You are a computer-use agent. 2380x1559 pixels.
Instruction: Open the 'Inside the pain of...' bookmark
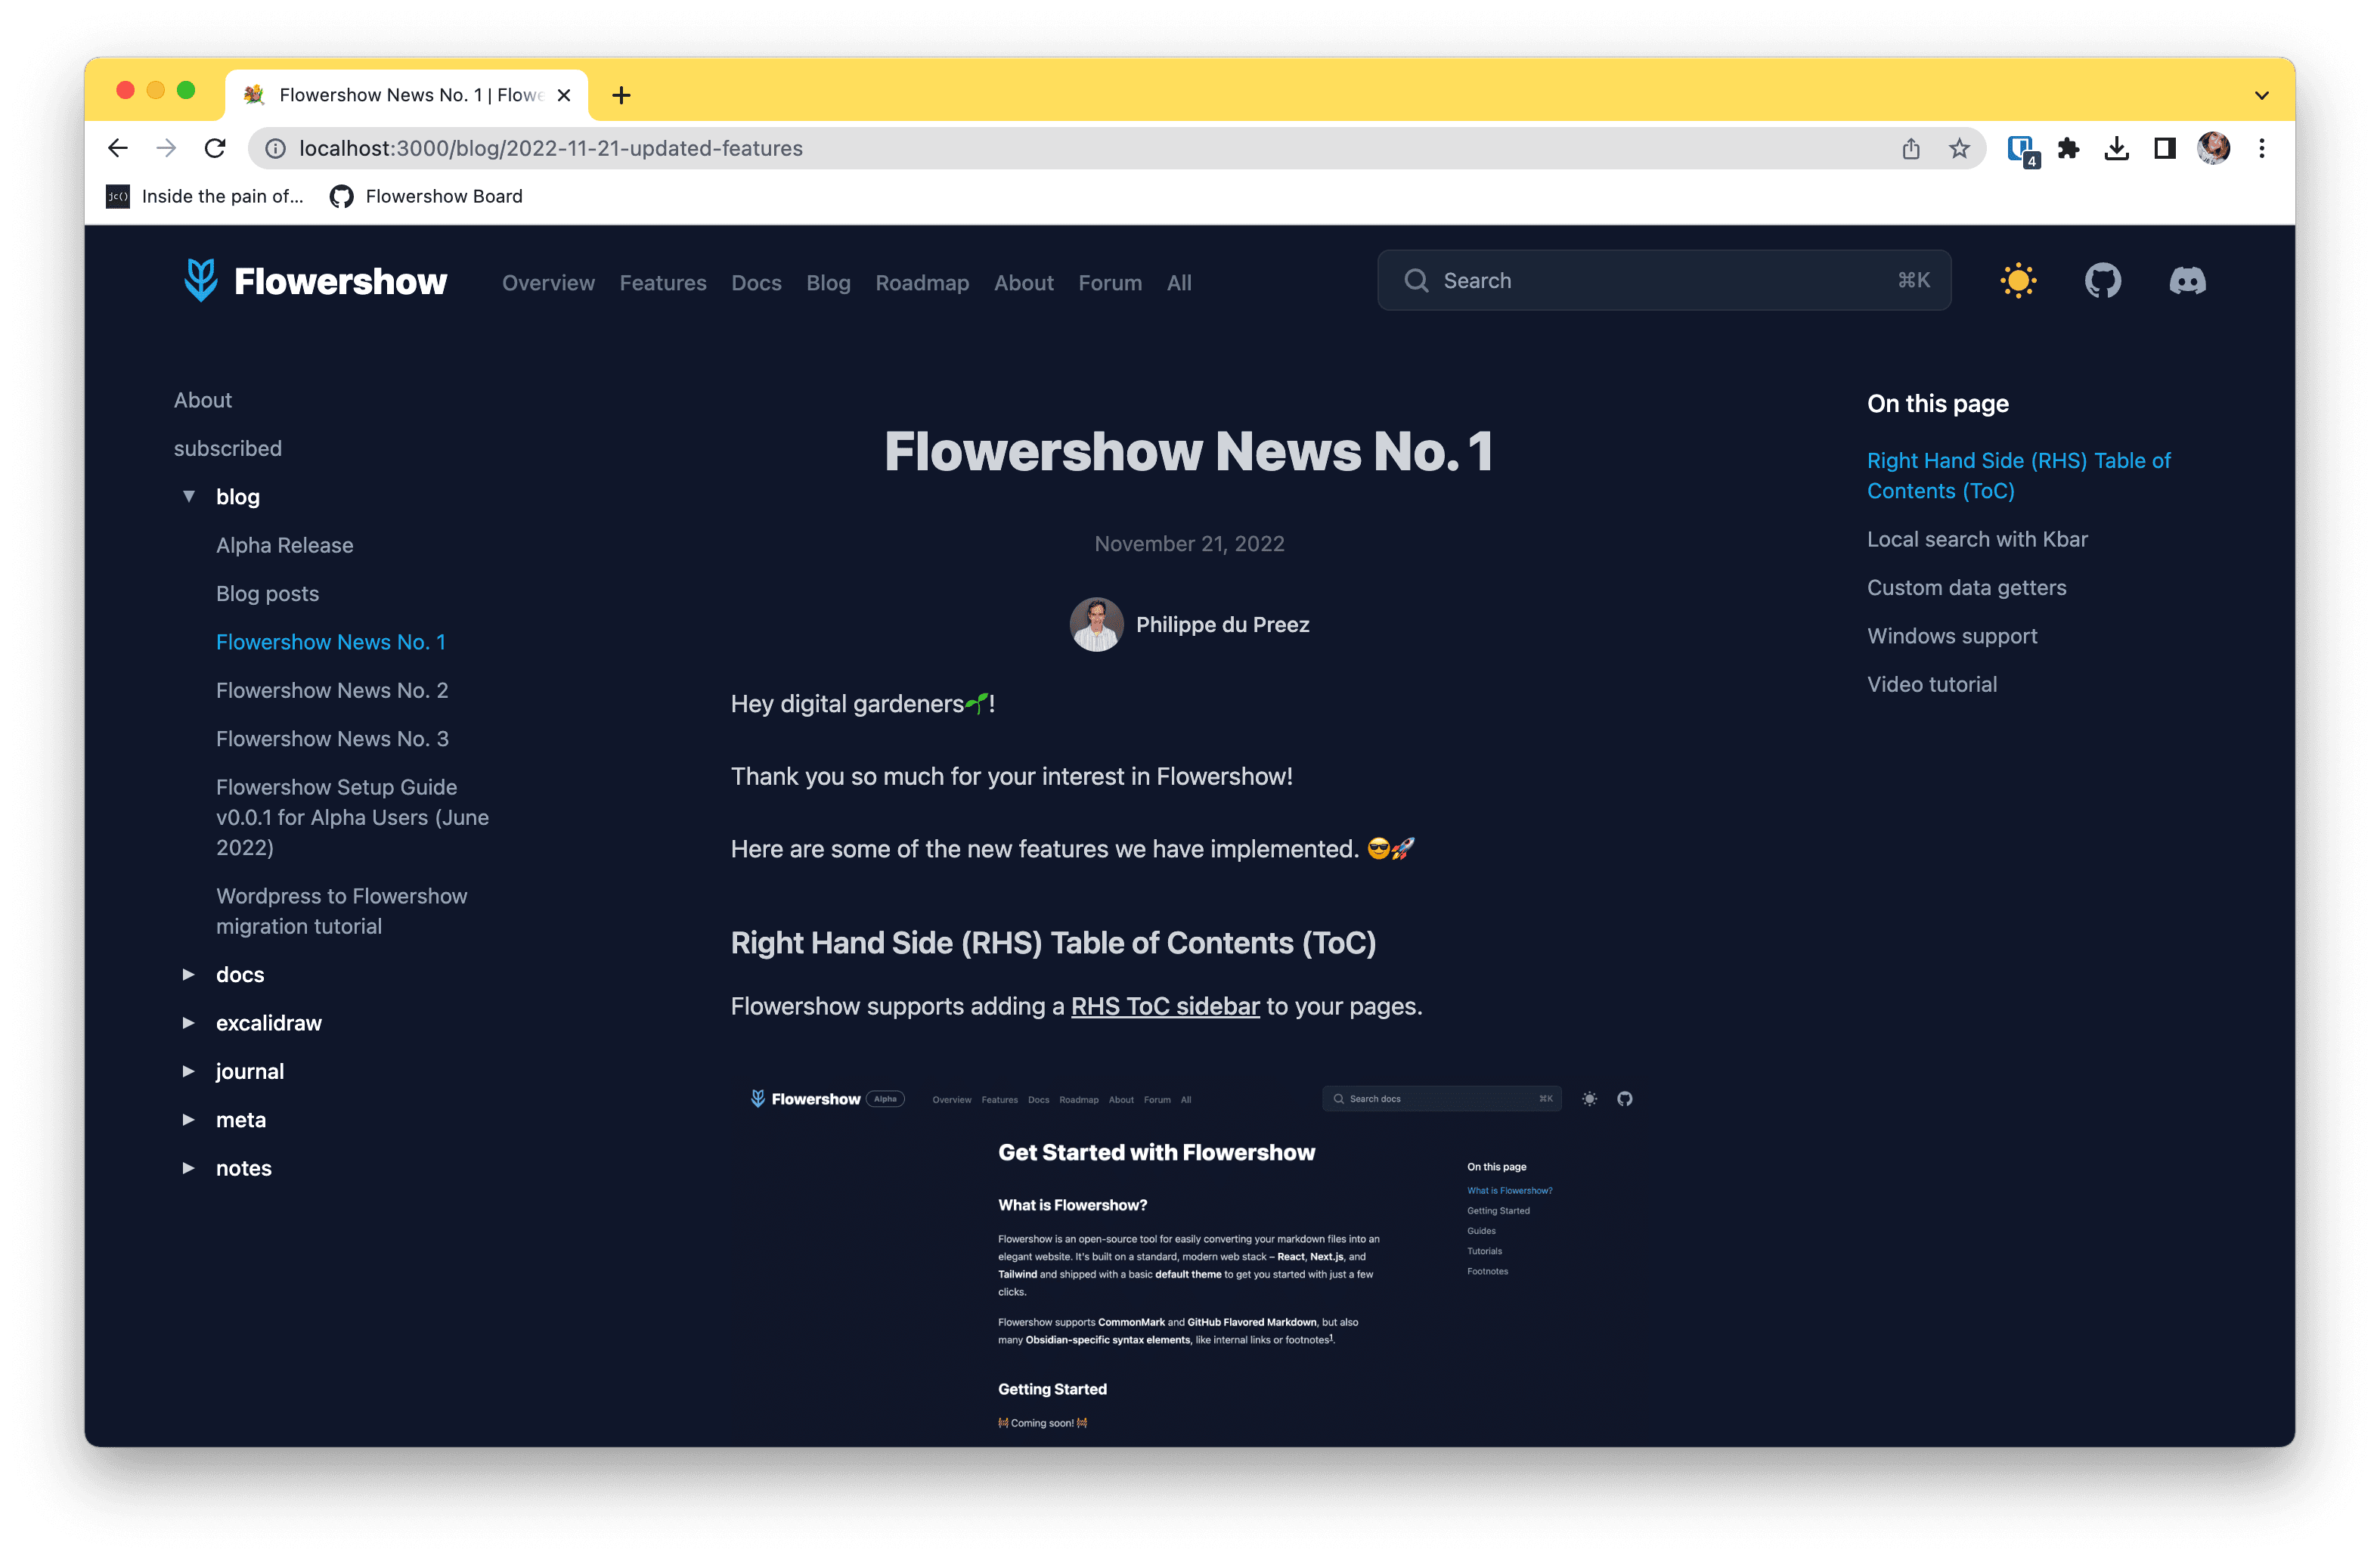(x=204, y=196)
